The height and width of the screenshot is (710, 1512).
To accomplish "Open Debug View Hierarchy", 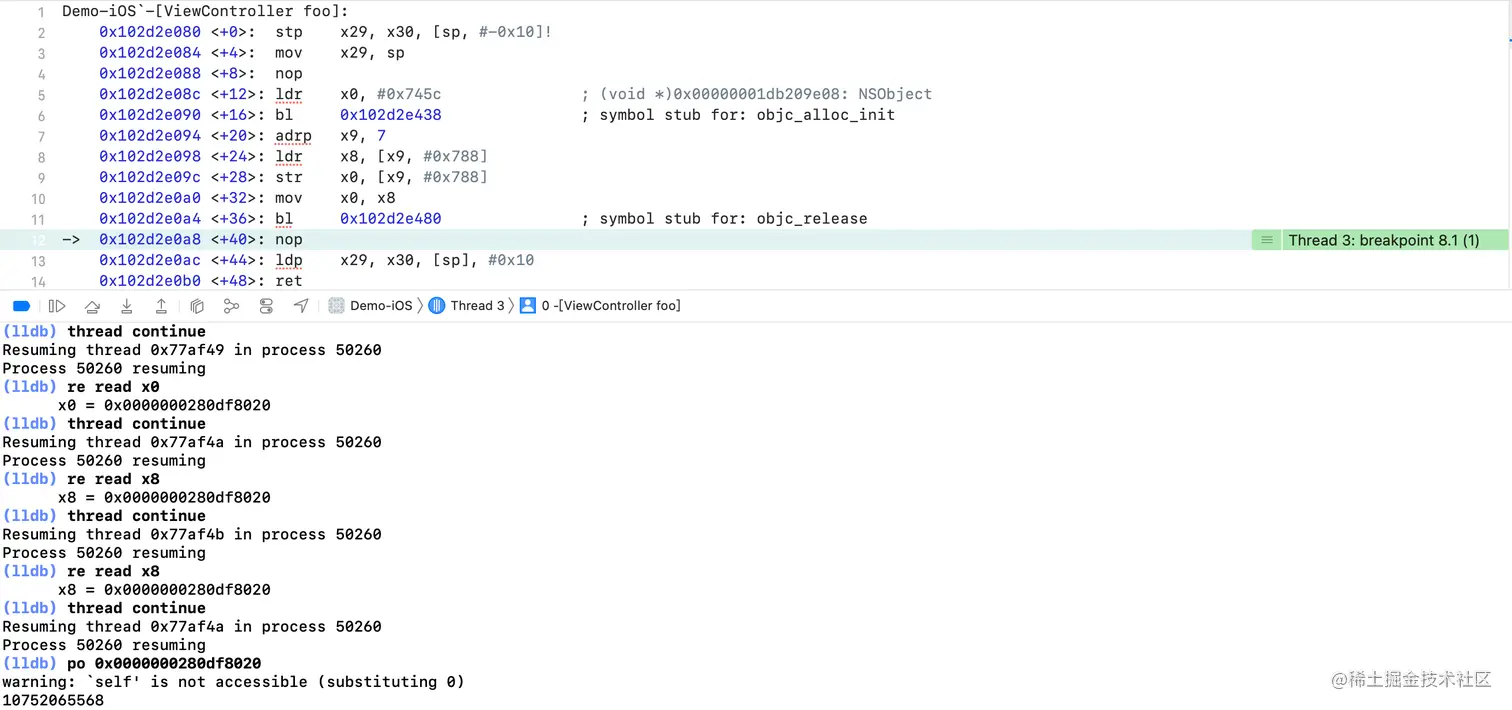I will pos(197,306).
